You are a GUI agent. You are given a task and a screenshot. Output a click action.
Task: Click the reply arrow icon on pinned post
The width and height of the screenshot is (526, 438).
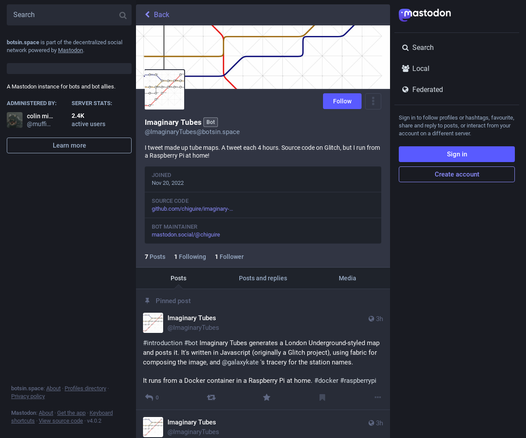(149, 397)
